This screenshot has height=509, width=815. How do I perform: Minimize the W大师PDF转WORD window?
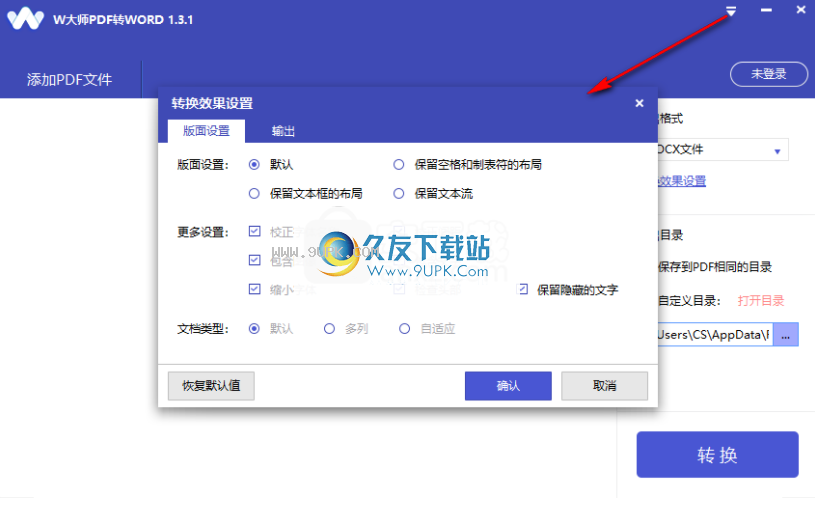click(x=766, y=10)
